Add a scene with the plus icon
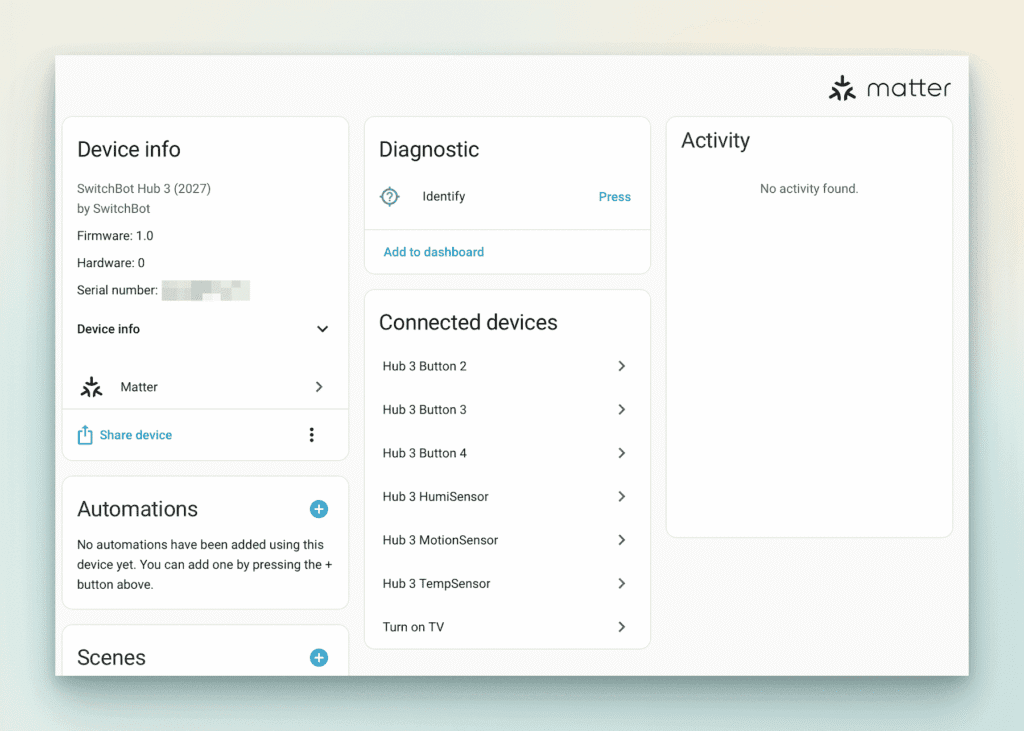 (319, 657)
